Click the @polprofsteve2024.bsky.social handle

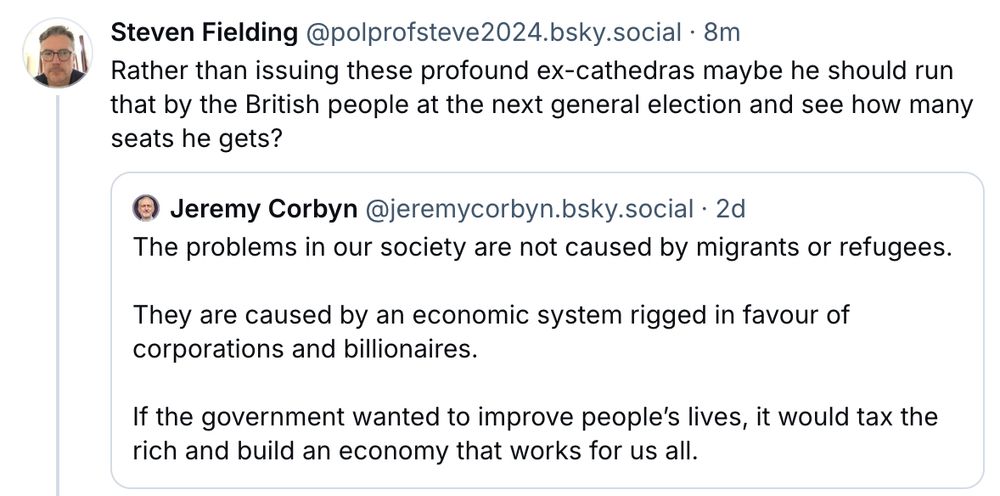click(x=494, y=33)
